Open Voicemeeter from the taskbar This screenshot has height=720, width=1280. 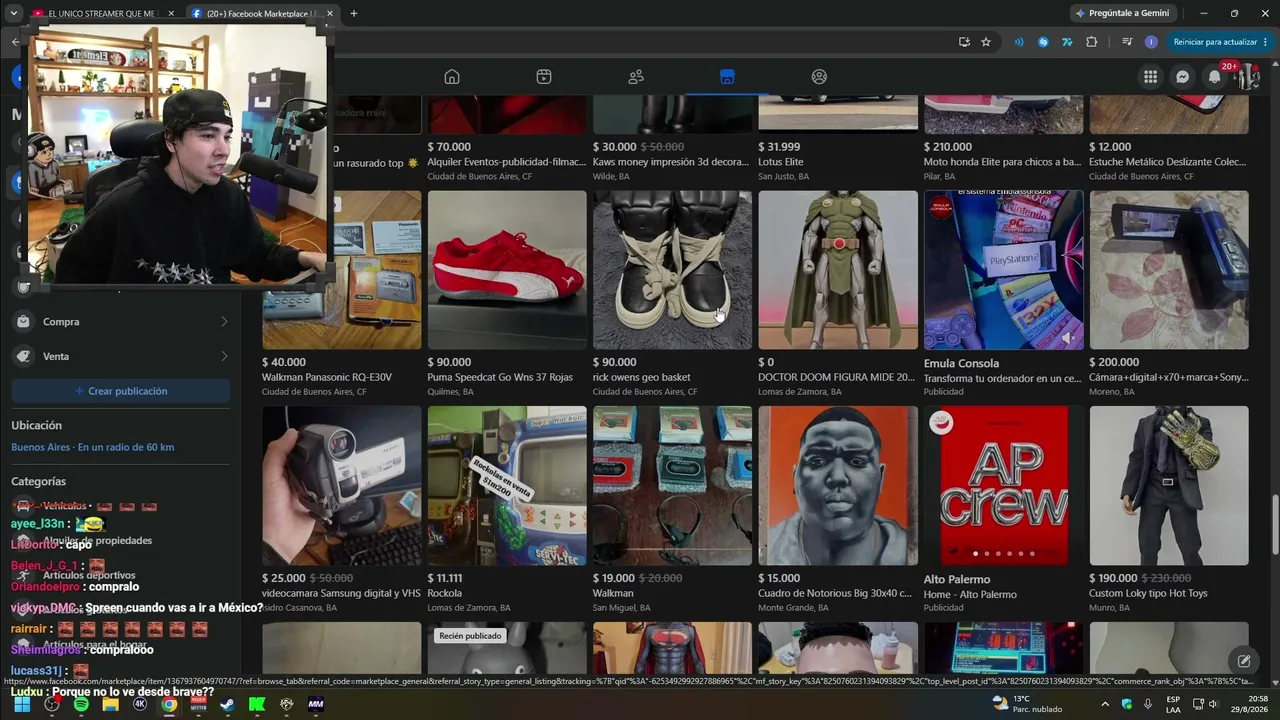(x=198, y=704)
